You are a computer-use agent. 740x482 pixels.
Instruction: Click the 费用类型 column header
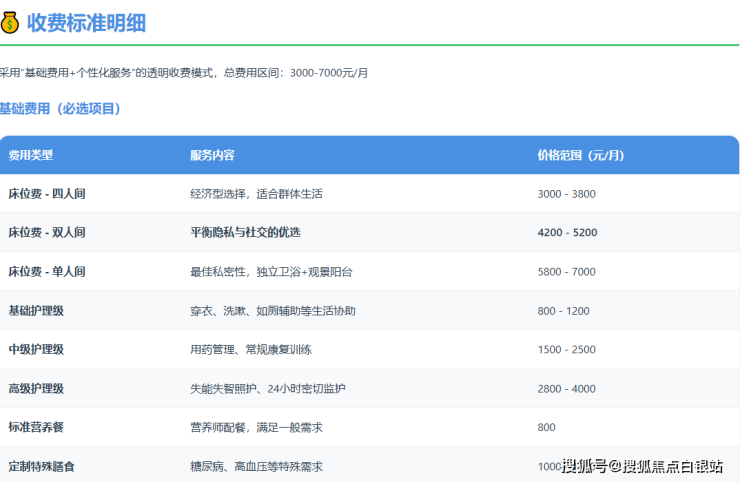(x=31, y=155)
